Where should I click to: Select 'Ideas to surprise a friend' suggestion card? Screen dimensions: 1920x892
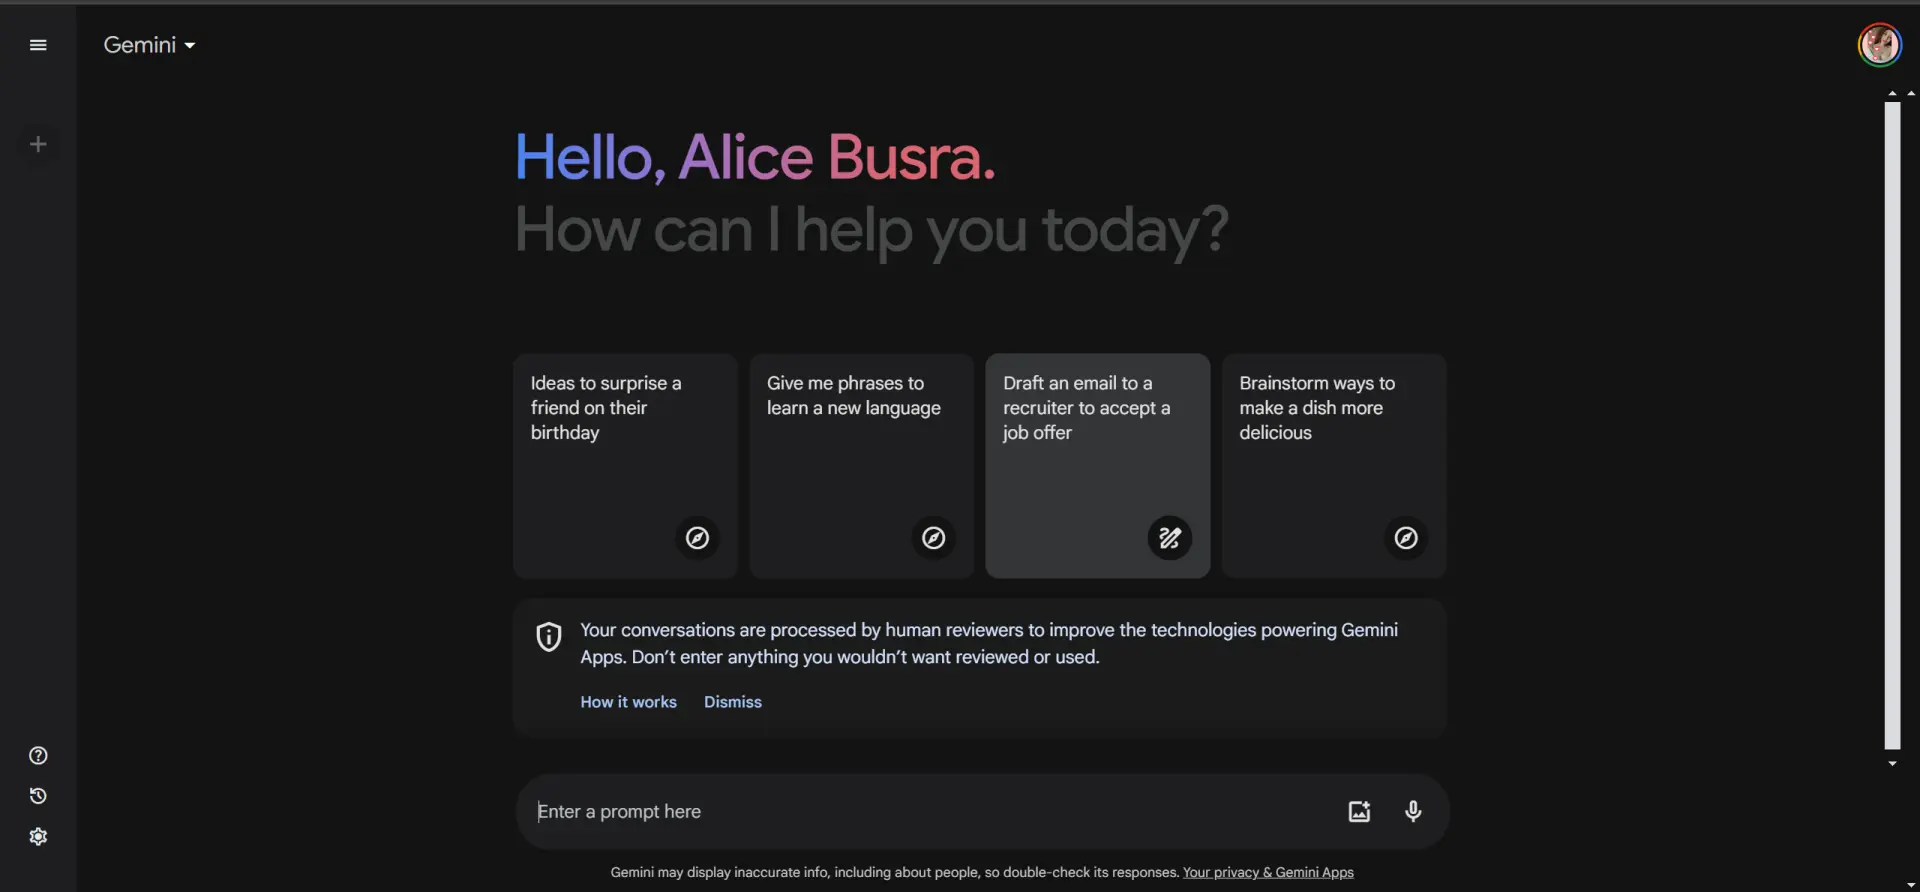pyautogui.click(x=625, y=466)
